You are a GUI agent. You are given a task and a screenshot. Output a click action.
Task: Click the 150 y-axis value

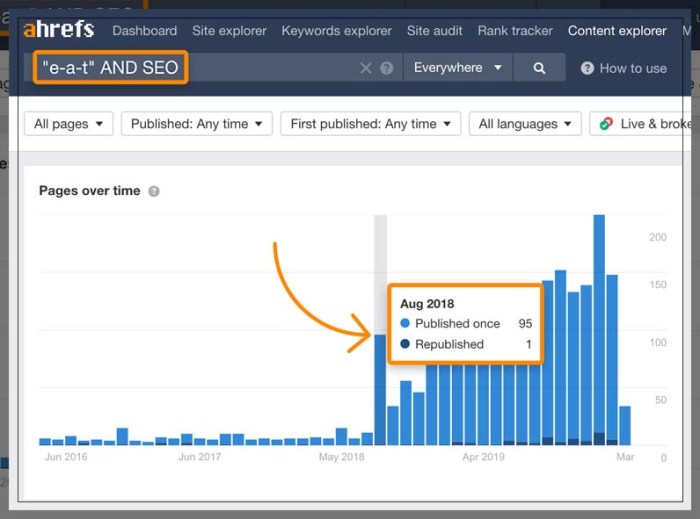point(658,285)
